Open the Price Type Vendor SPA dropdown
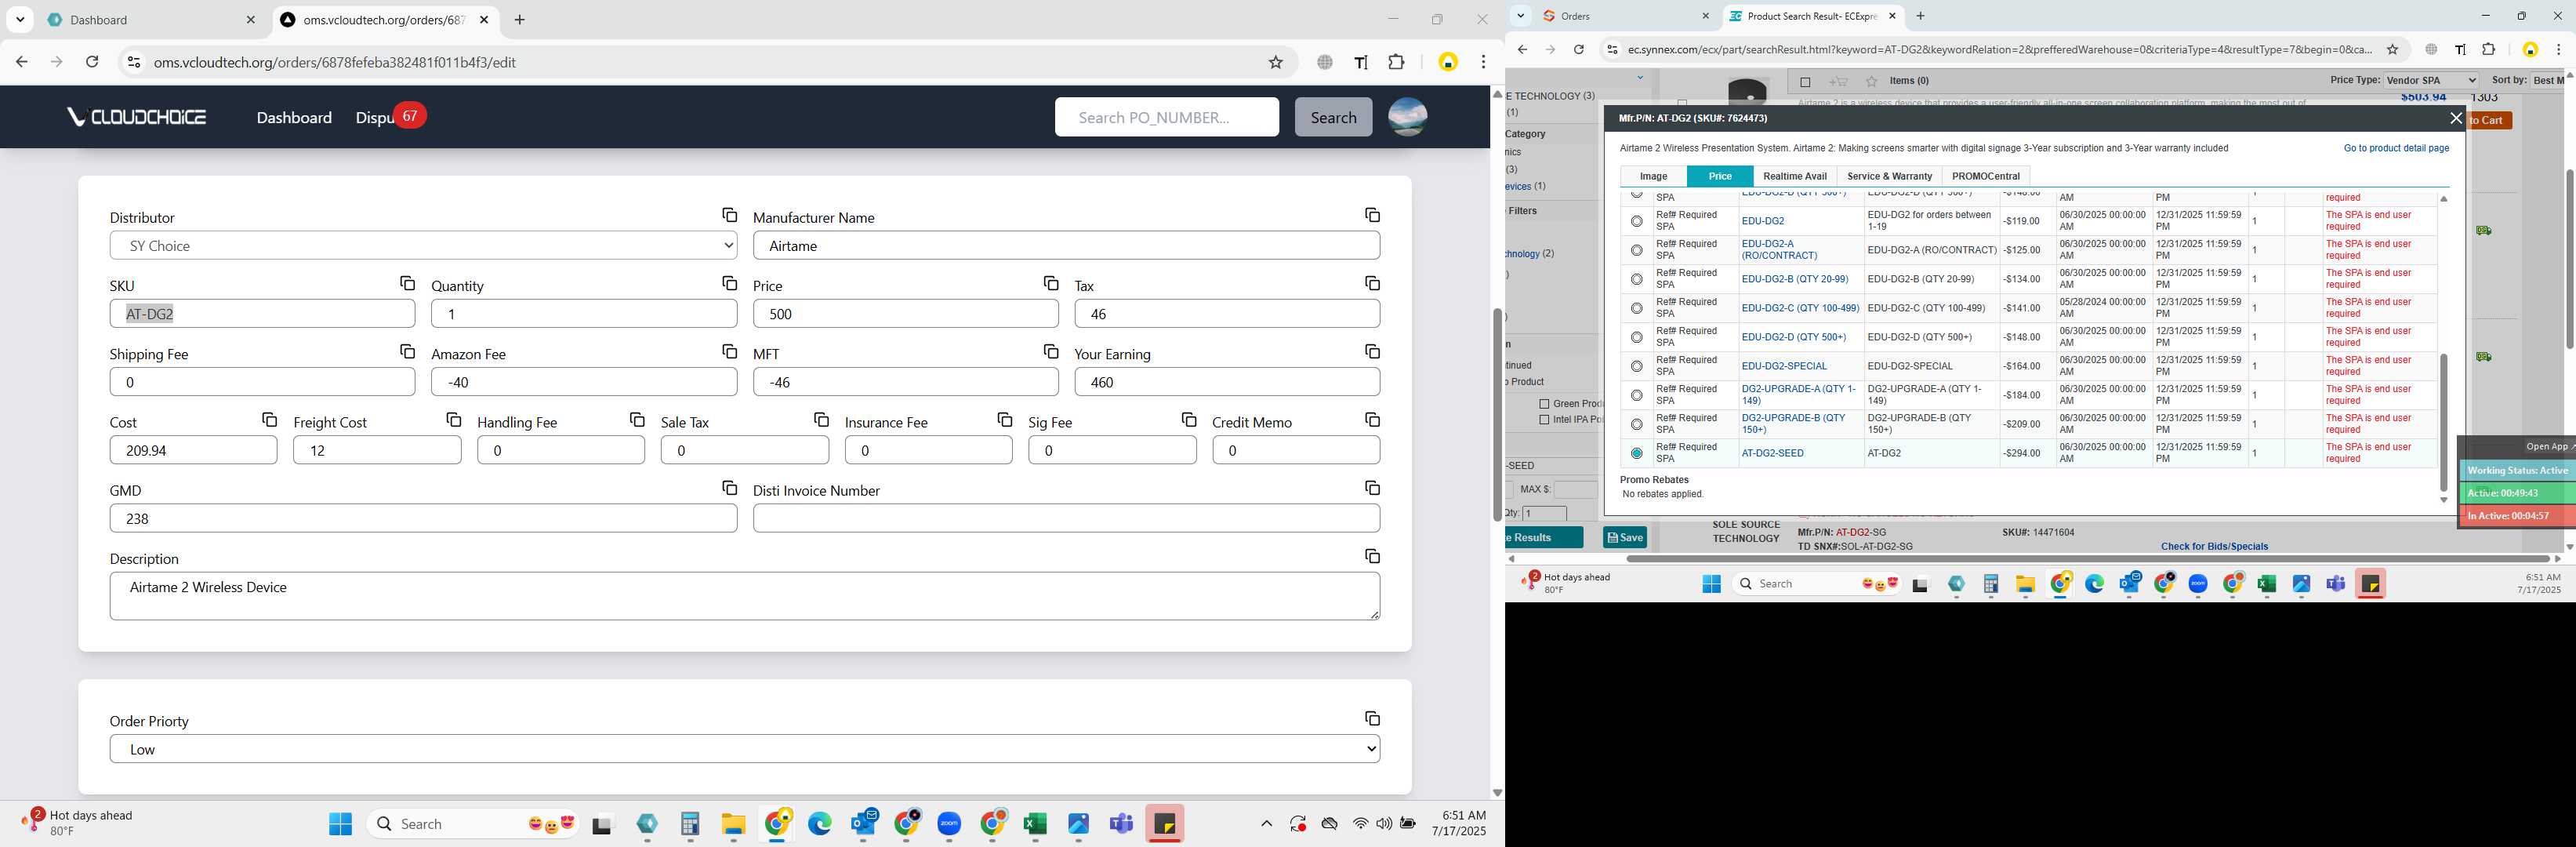Screen dimensions: 2576x847 pyautogui.click(x=2430, y=80)
